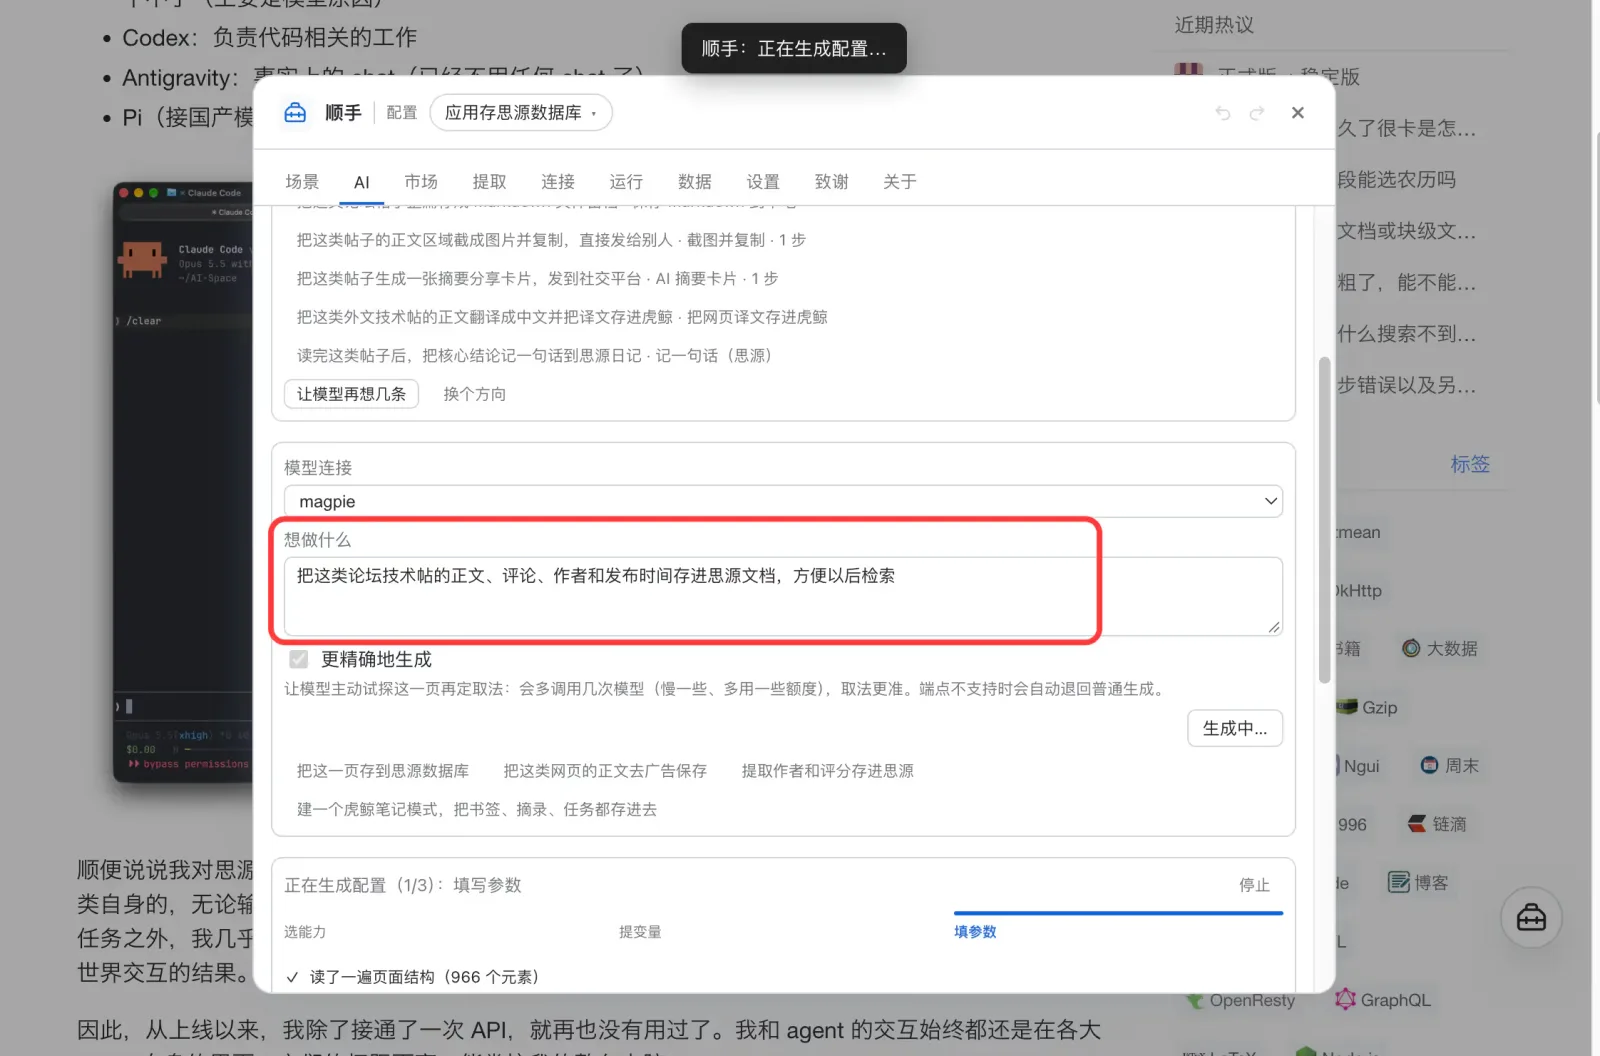Click the 链滴 tag icon
This screenshot has height=1056, width=1600.
coord(1417,824)
